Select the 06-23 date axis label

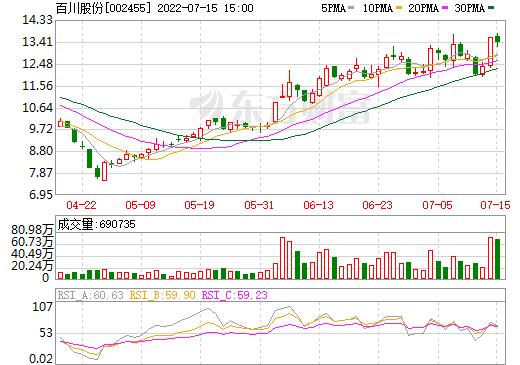(x=378, y=205)
